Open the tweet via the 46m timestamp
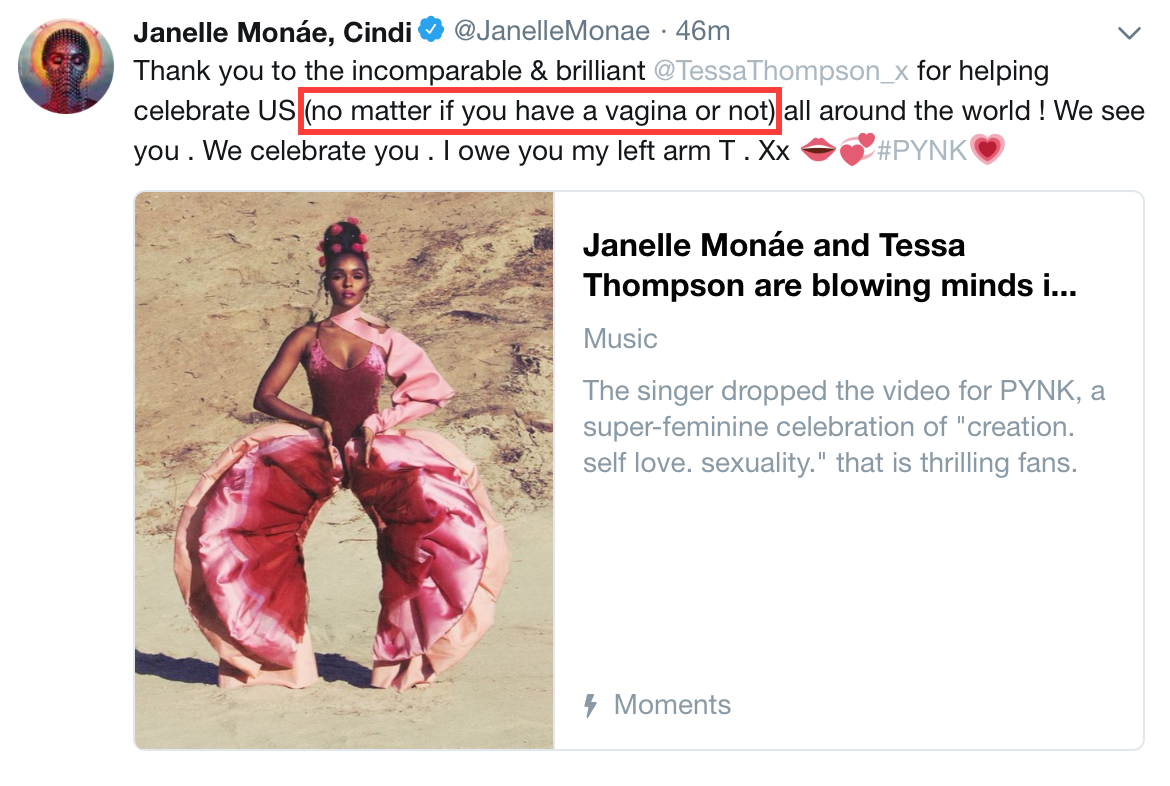This screenshot has width=1170, height=786. [703, 32]
